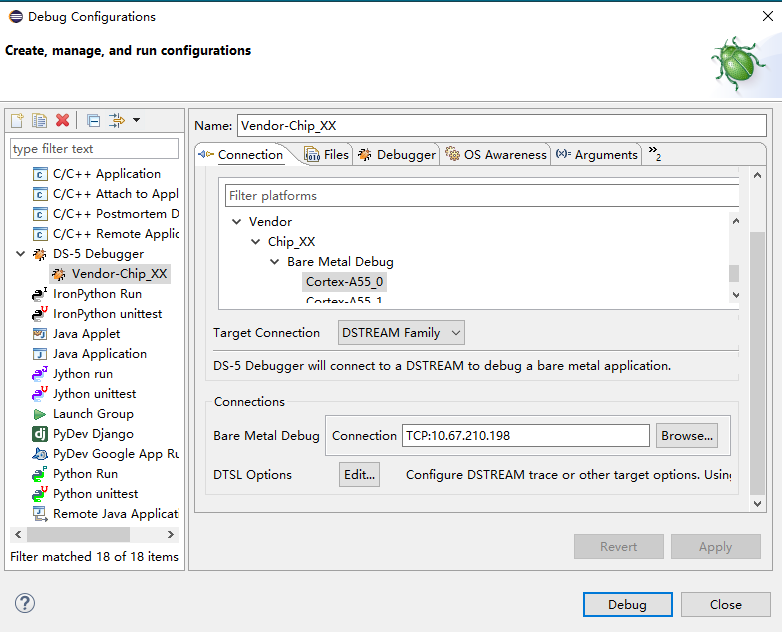Click the Connection TCP address field

pyautogui.click(x=525, y=436)
